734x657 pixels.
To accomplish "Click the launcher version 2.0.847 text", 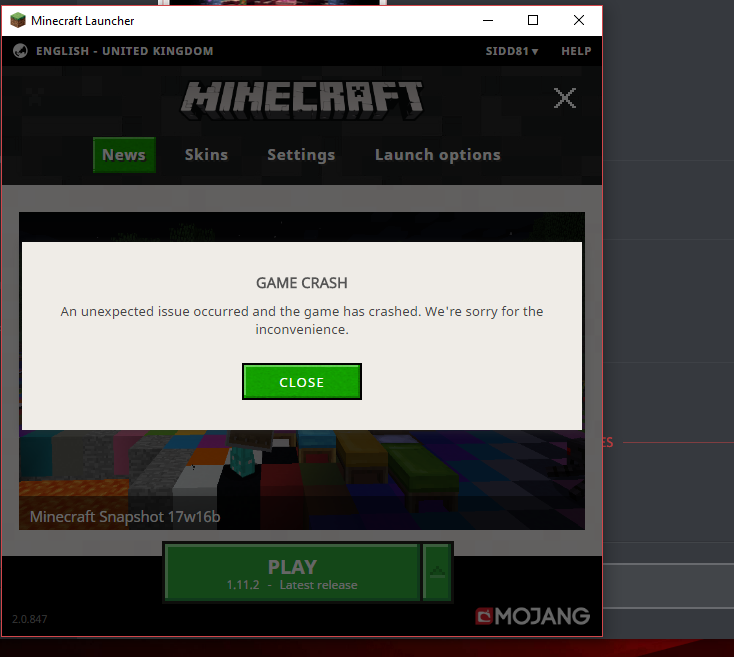I will [x=29, y=619].
